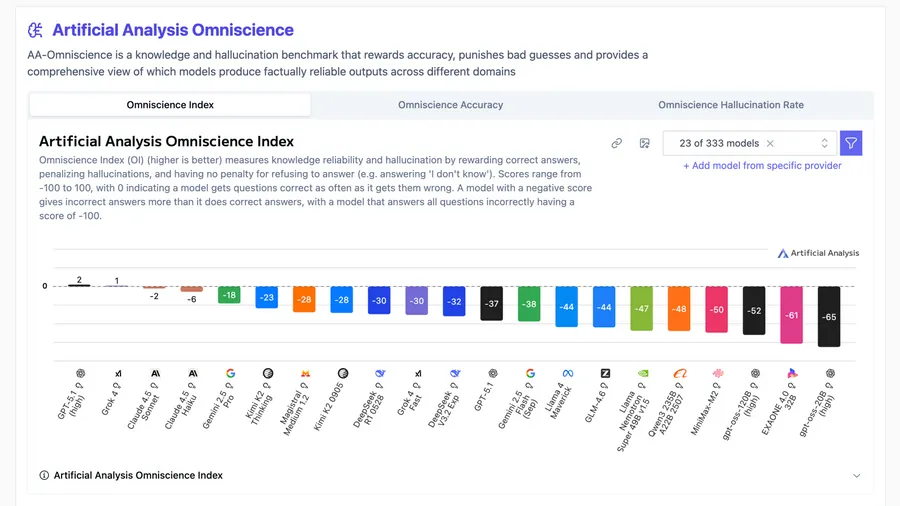This screenshot has height=506, width=900.
Task: Select the Omniscience Index tab
Action: pos(170,105)
